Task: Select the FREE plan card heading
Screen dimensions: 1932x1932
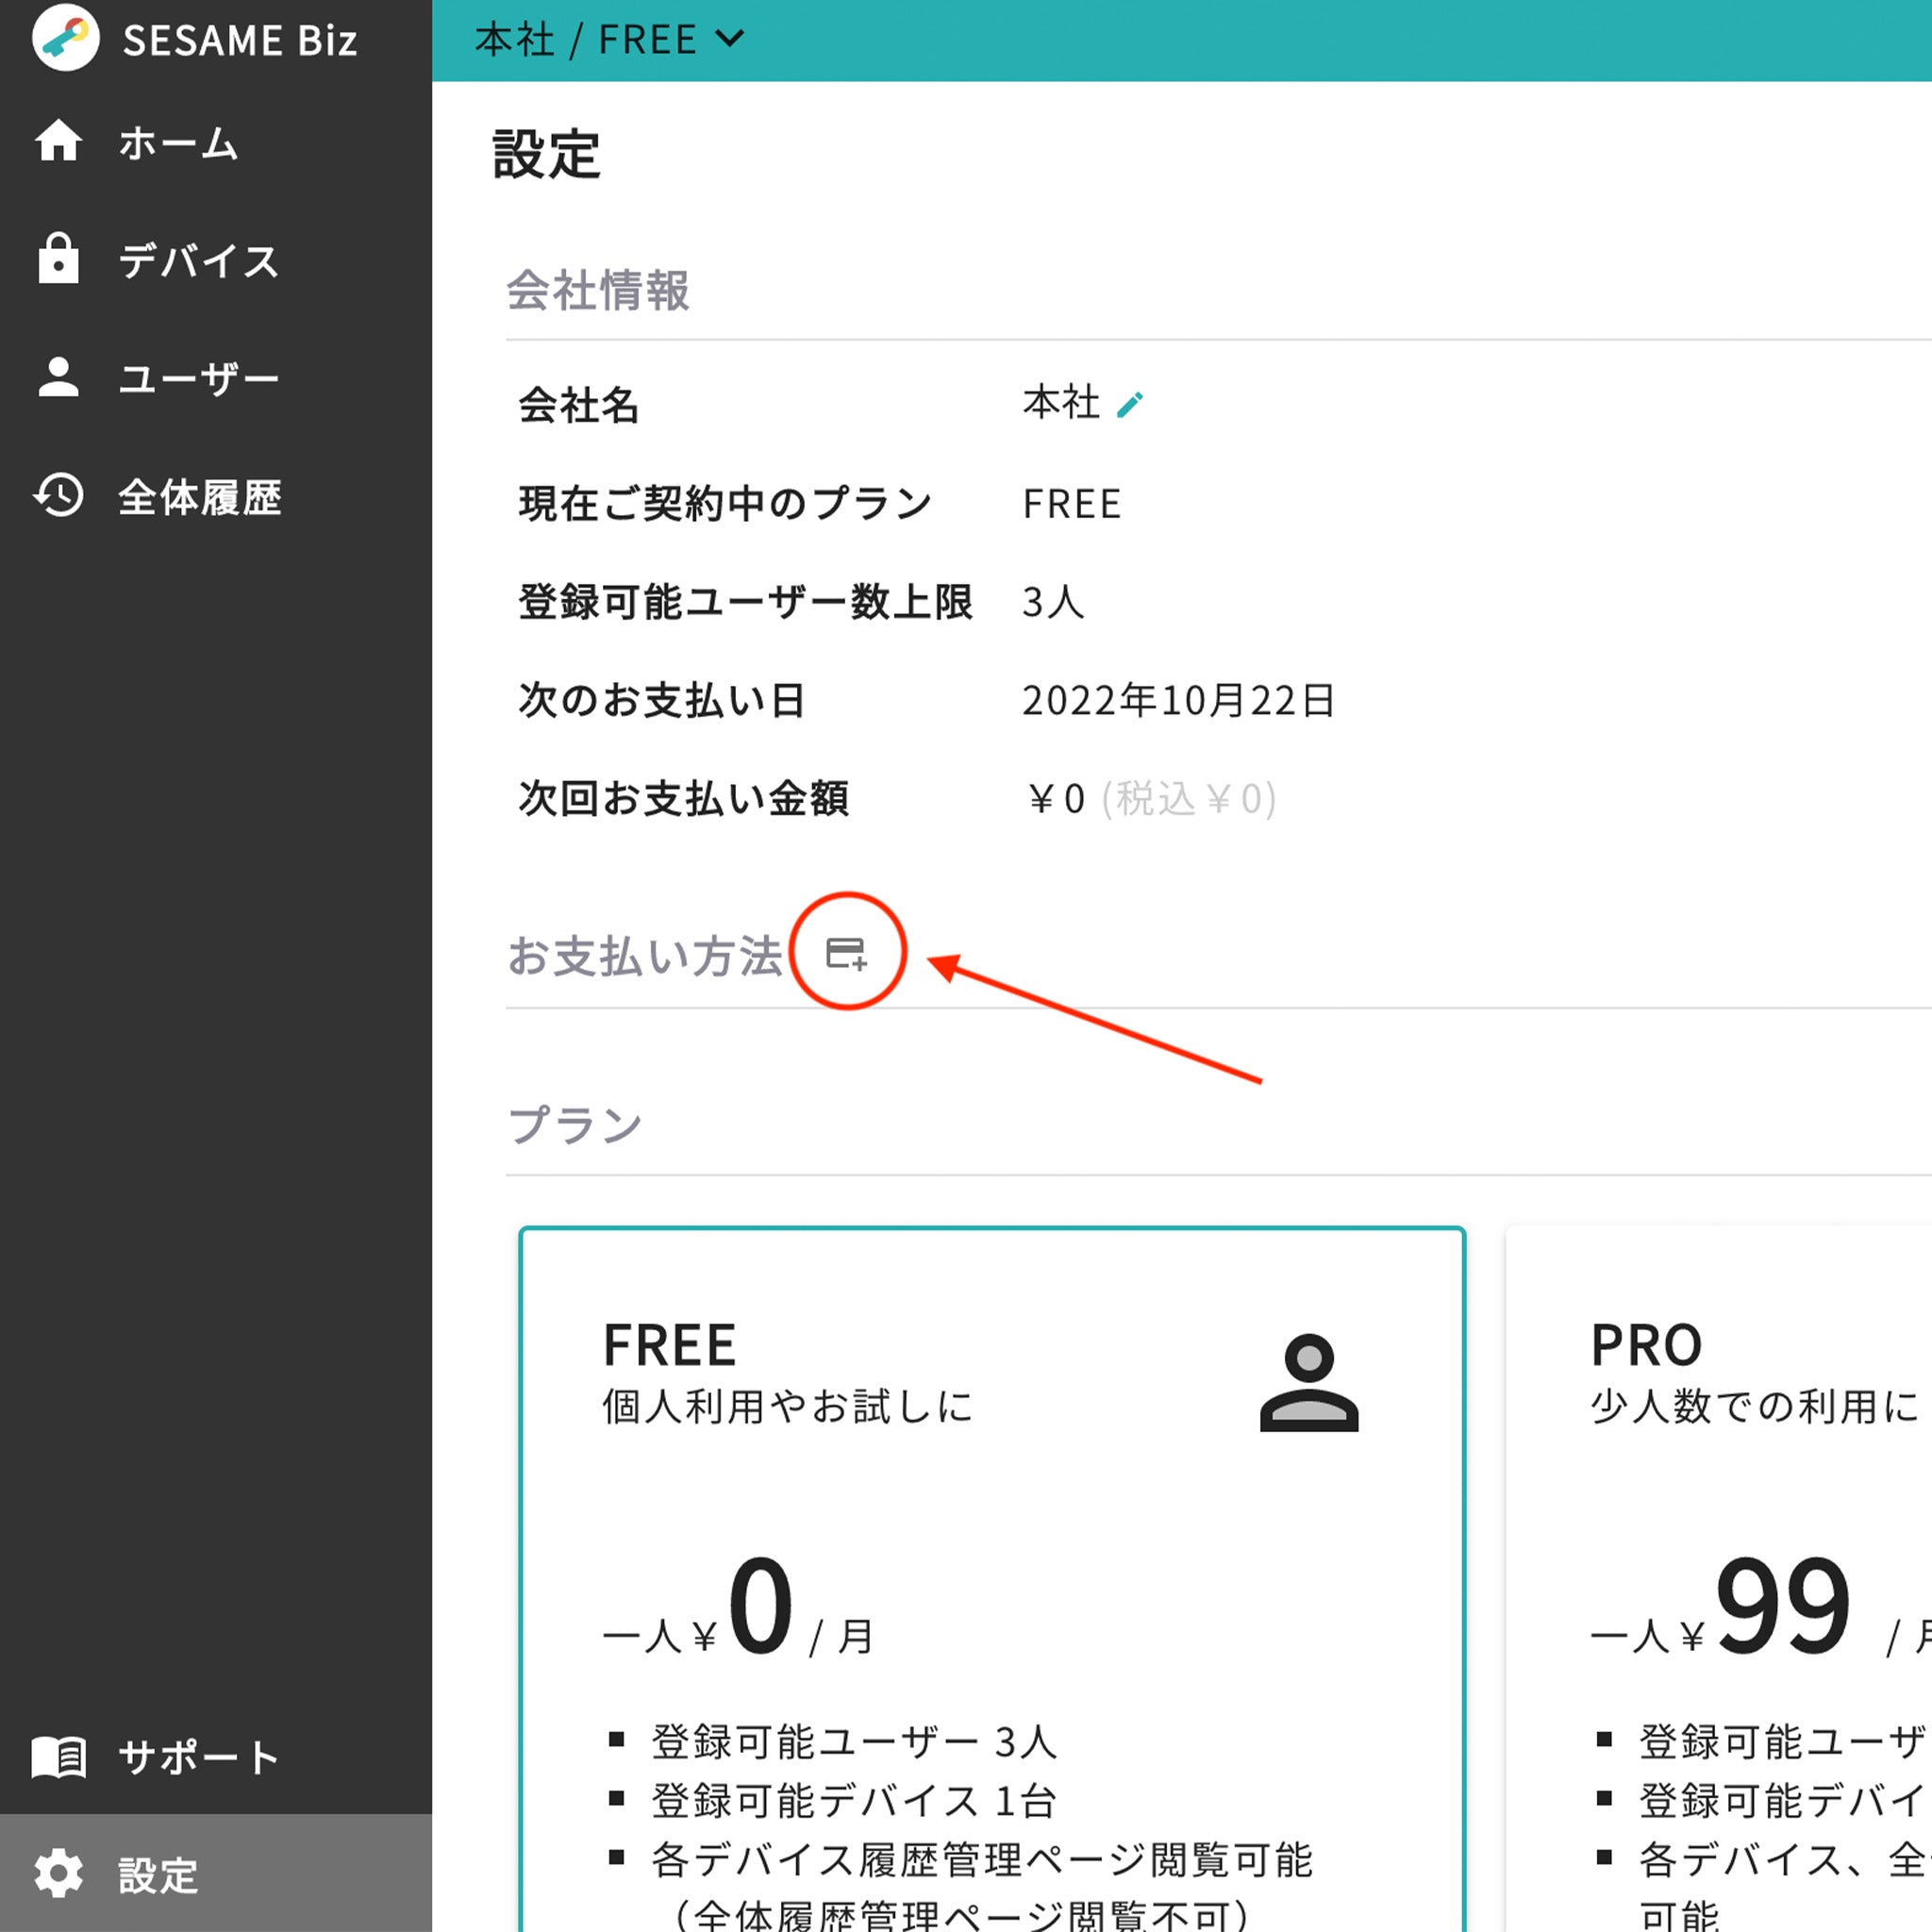Action: point(669,1346)
